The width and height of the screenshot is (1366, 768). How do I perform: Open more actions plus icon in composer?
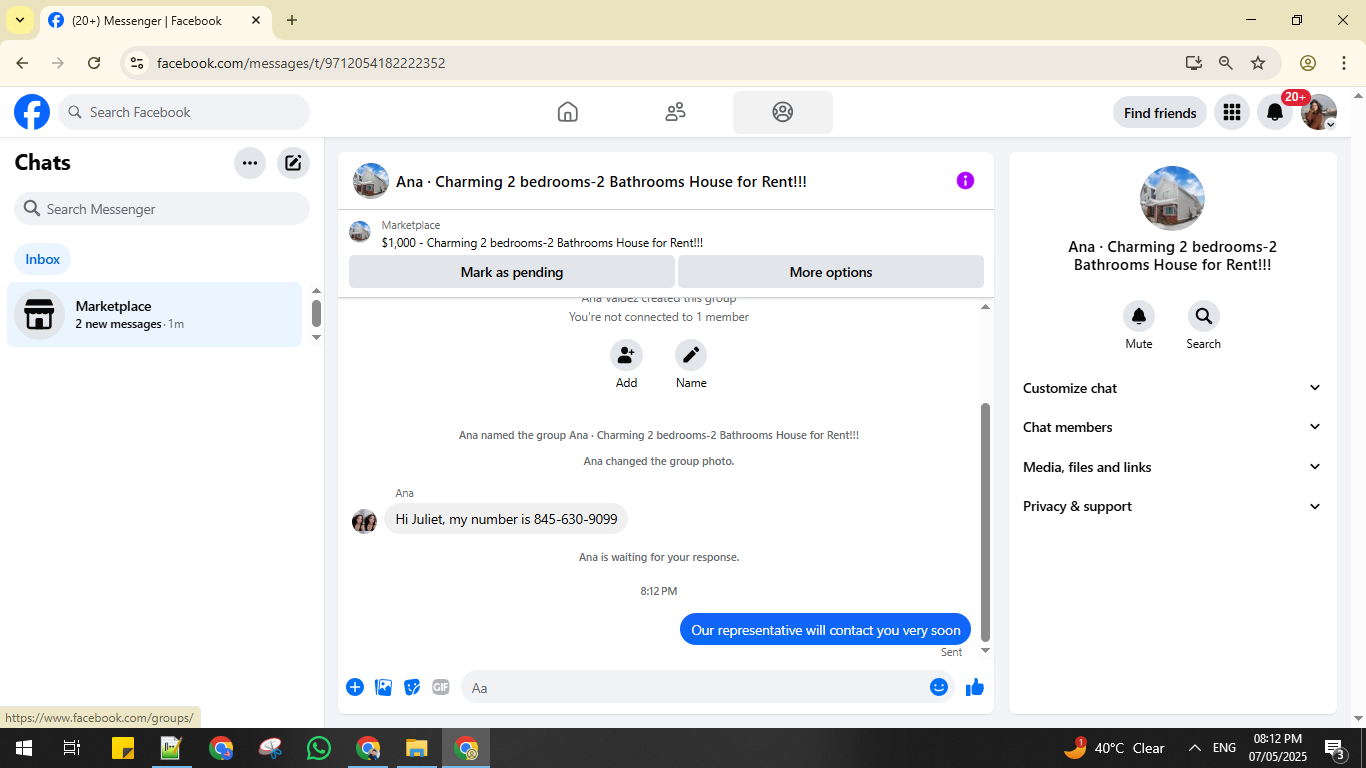click(x=355, y=687)
